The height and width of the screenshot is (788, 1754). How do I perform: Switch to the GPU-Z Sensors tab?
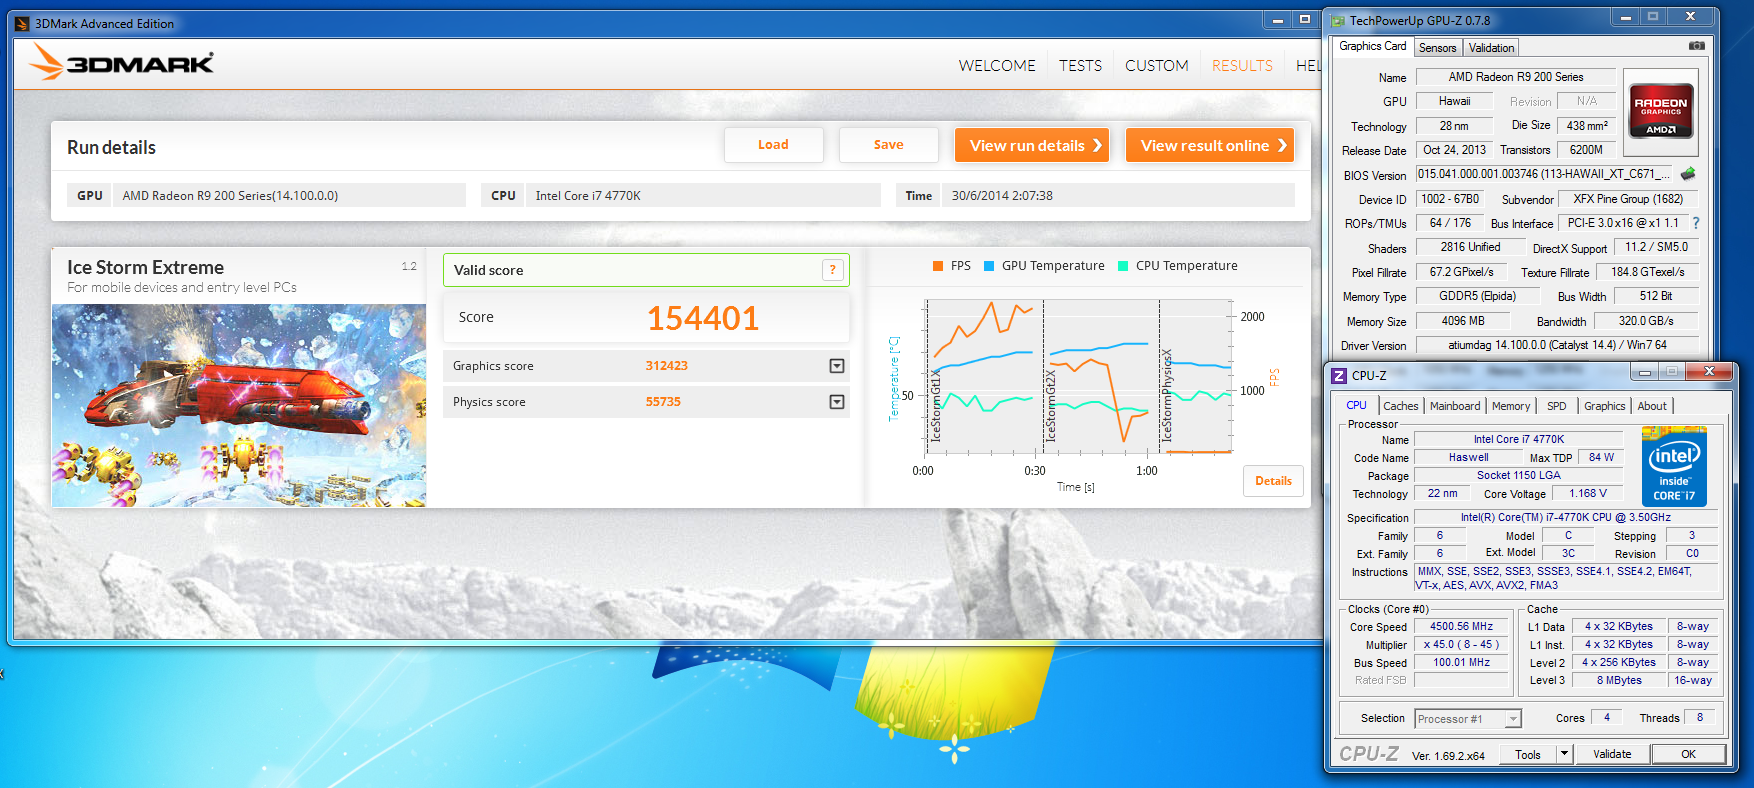[1437, 48]
